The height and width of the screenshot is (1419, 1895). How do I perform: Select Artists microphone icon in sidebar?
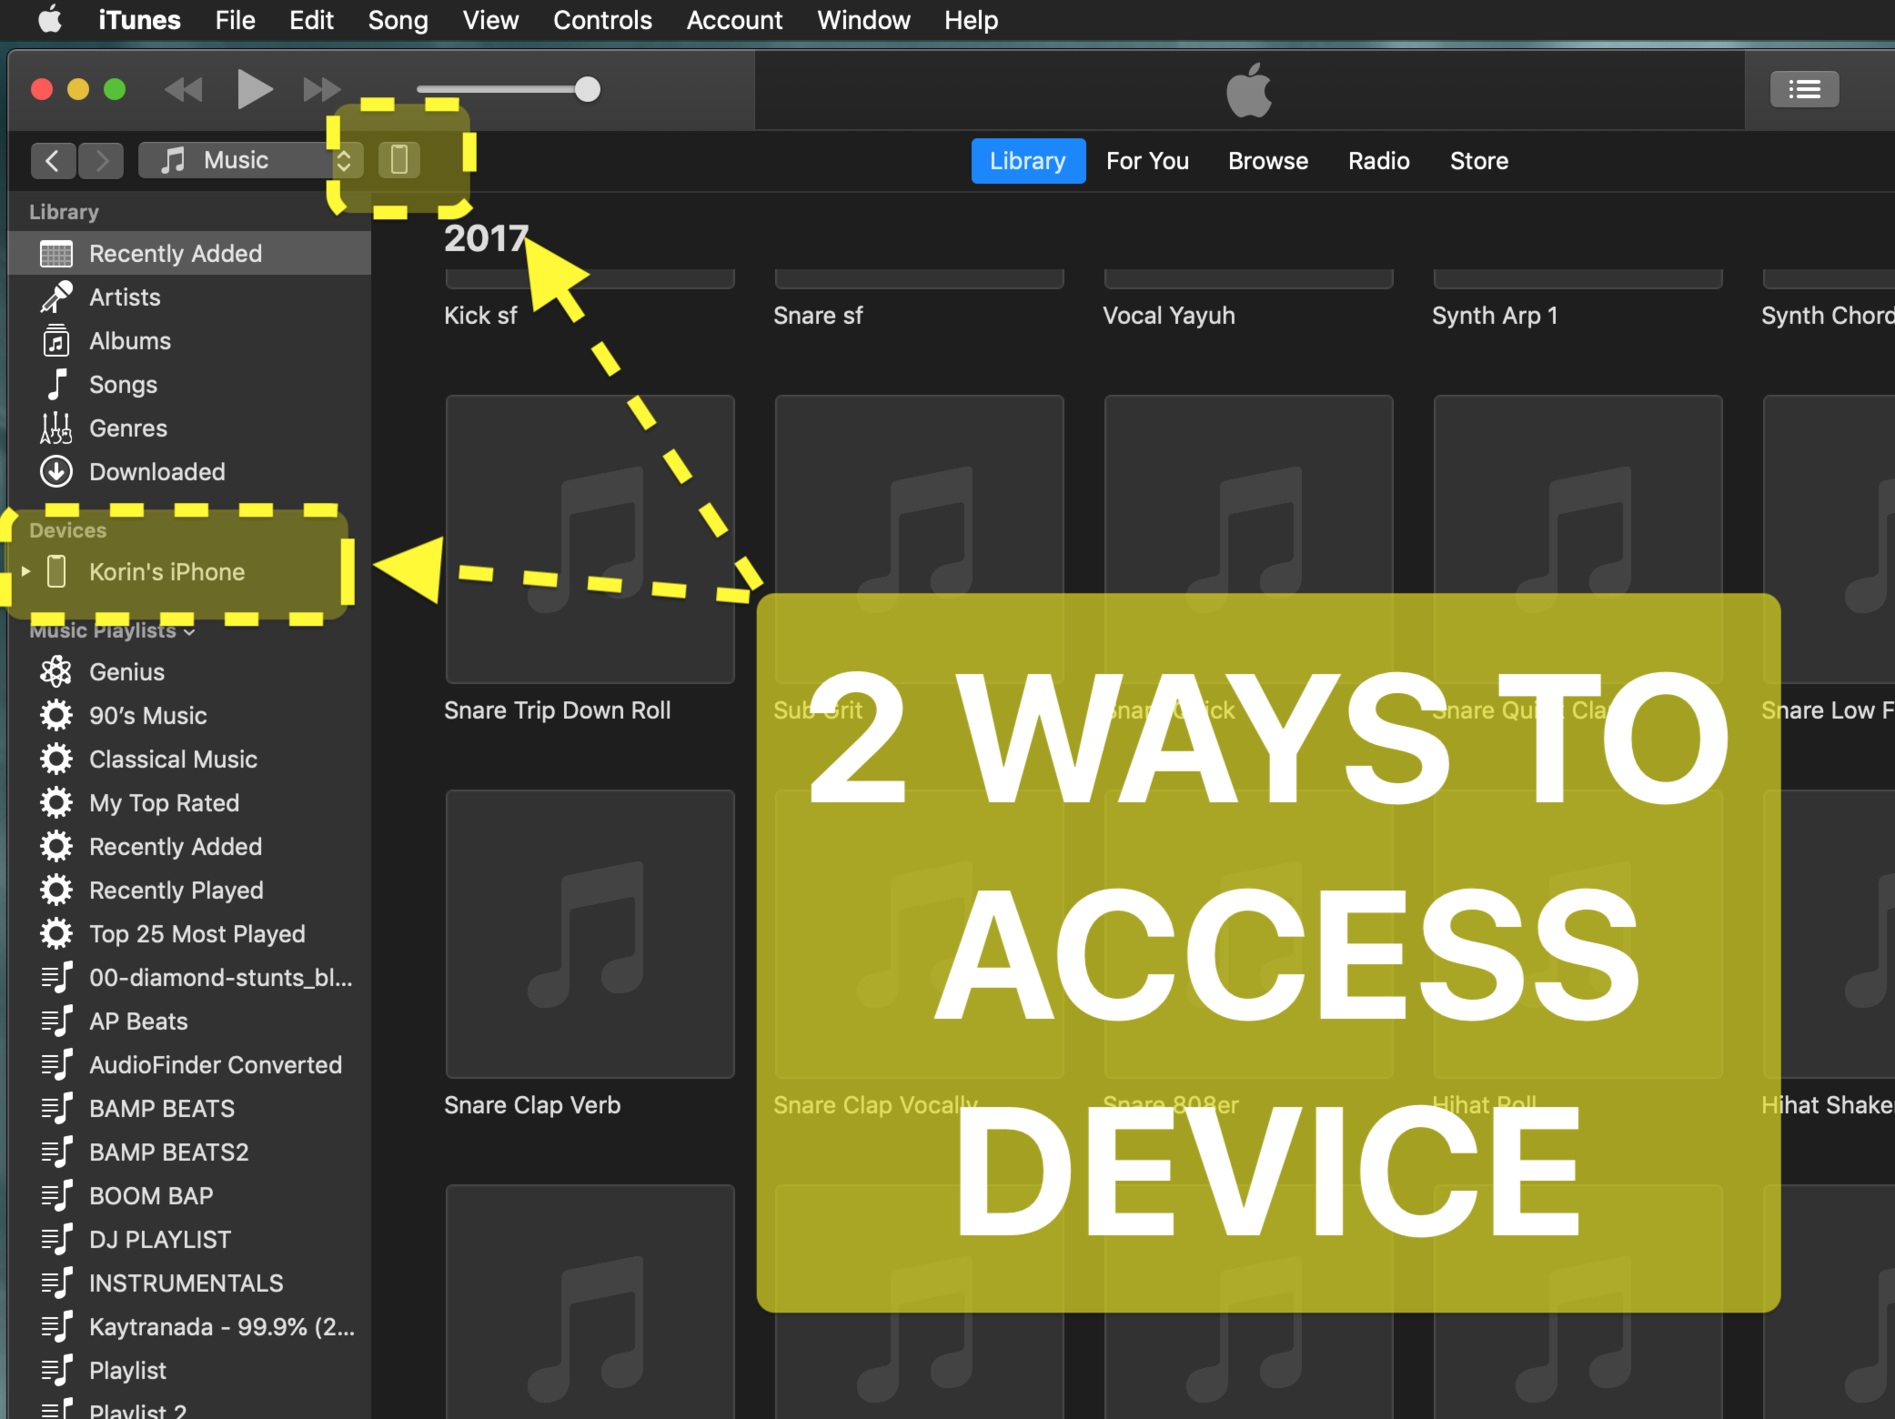(x=56, y=297)
